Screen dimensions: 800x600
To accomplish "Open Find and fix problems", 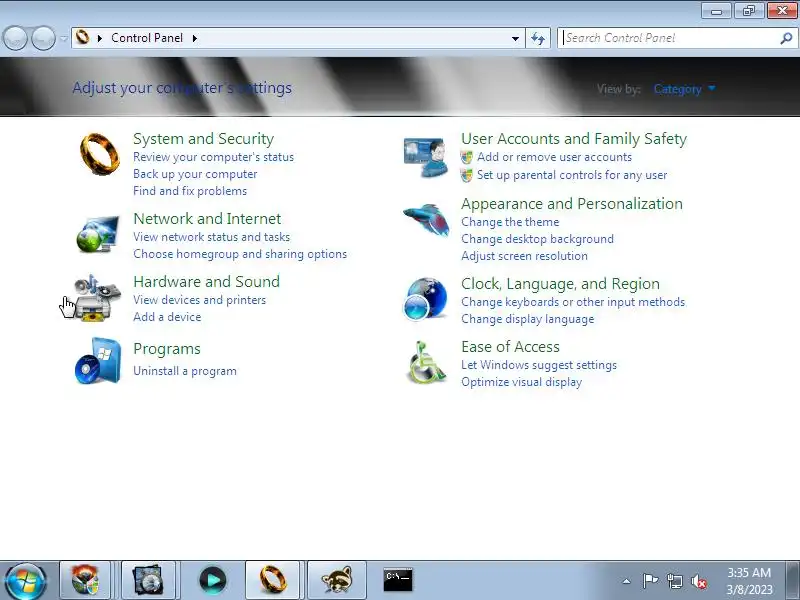I will (190, 191).
